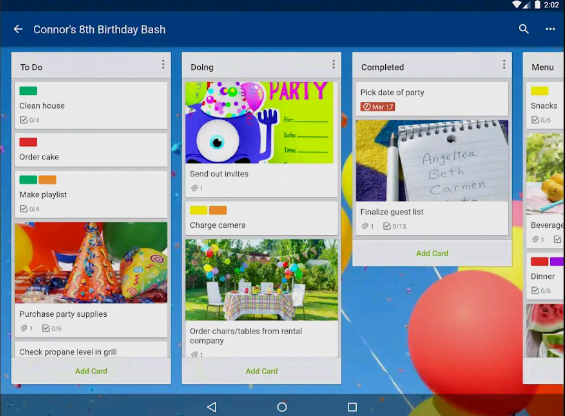This screenshot has height=416, width=565.
Task: Click checklist icon on Finalize guest list
Action: (x=387, y=226)
